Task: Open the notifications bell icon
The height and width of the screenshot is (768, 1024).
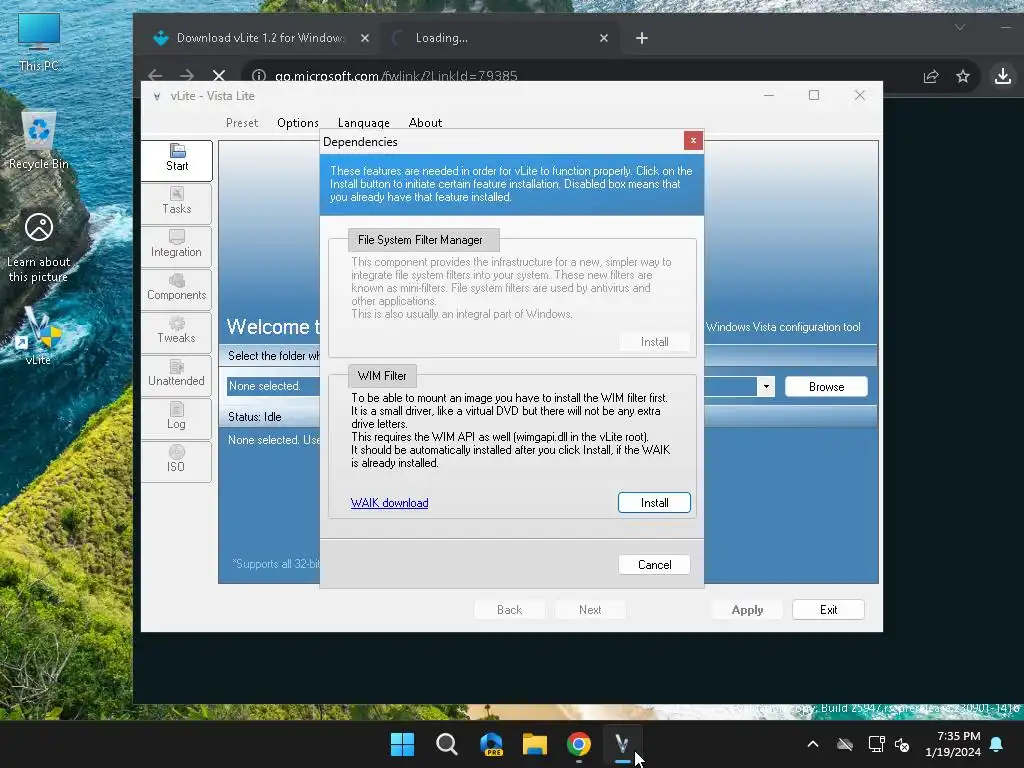Action: click(x=997, y=744)
